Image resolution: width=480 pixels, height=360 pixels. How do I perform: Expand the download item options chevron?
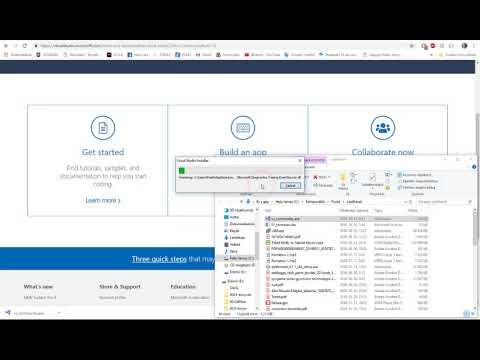coord(59,313)
